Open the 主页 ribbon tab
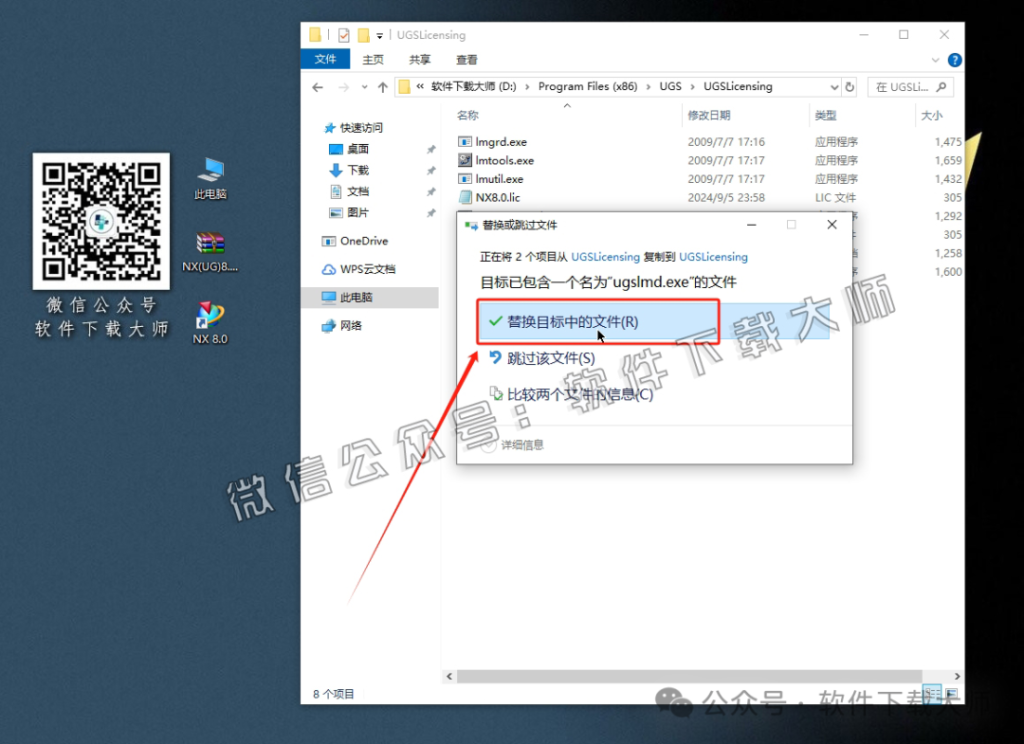 coord(373,59)
